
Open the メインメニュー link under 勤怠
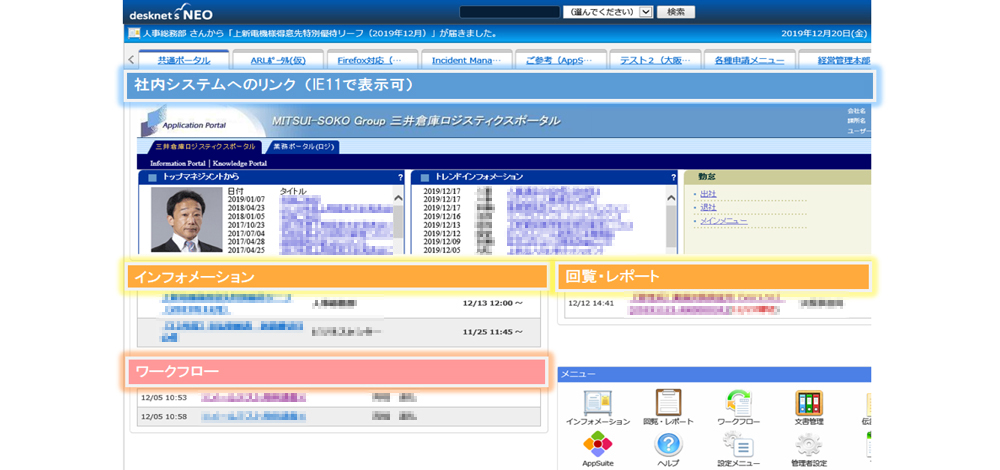click(x=723, y=221)
